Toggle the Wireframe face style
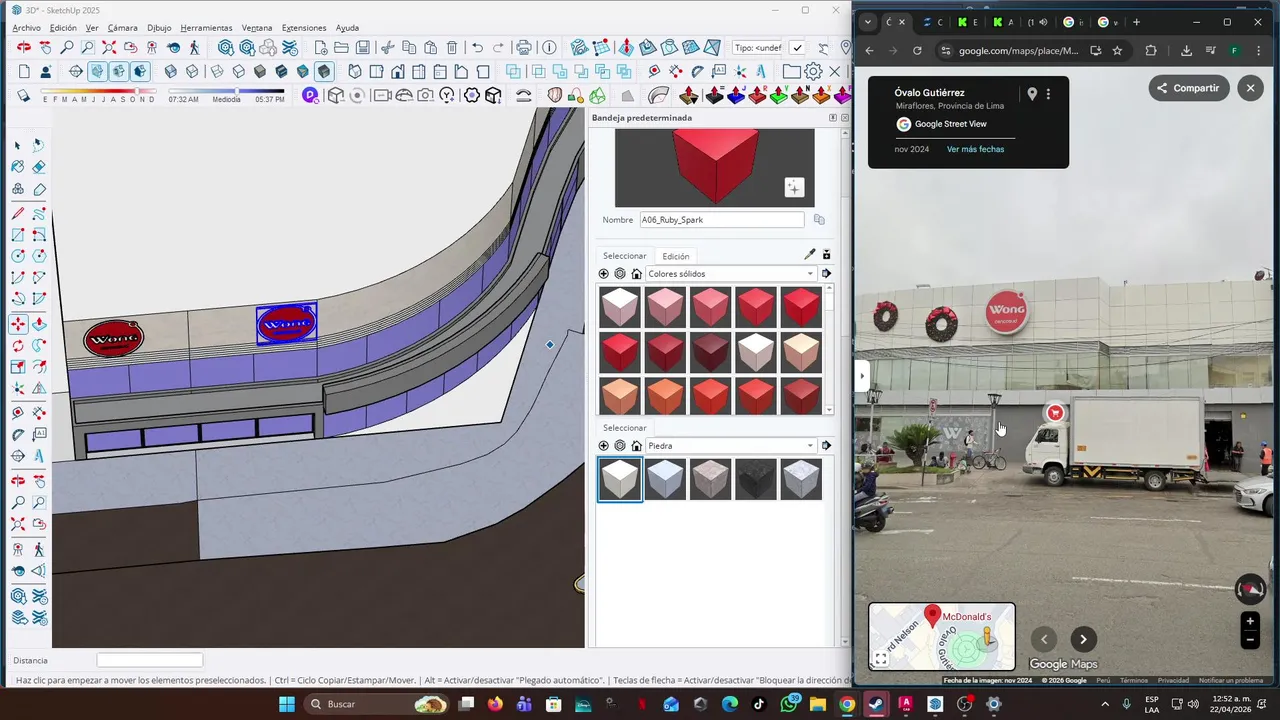The width and height of the screenshot is (1280, 720). pyautogui.click(x=217, y=71)
